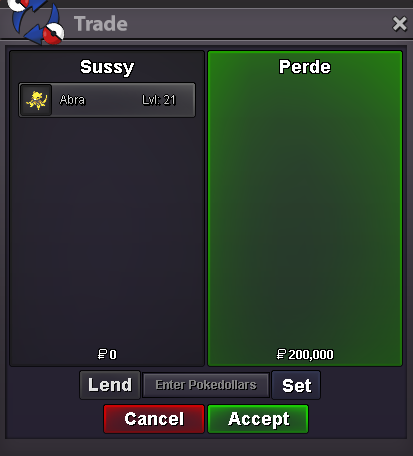The image size is (413, 456).
Task: Click the Abra name label
Action: click(72, 100)
